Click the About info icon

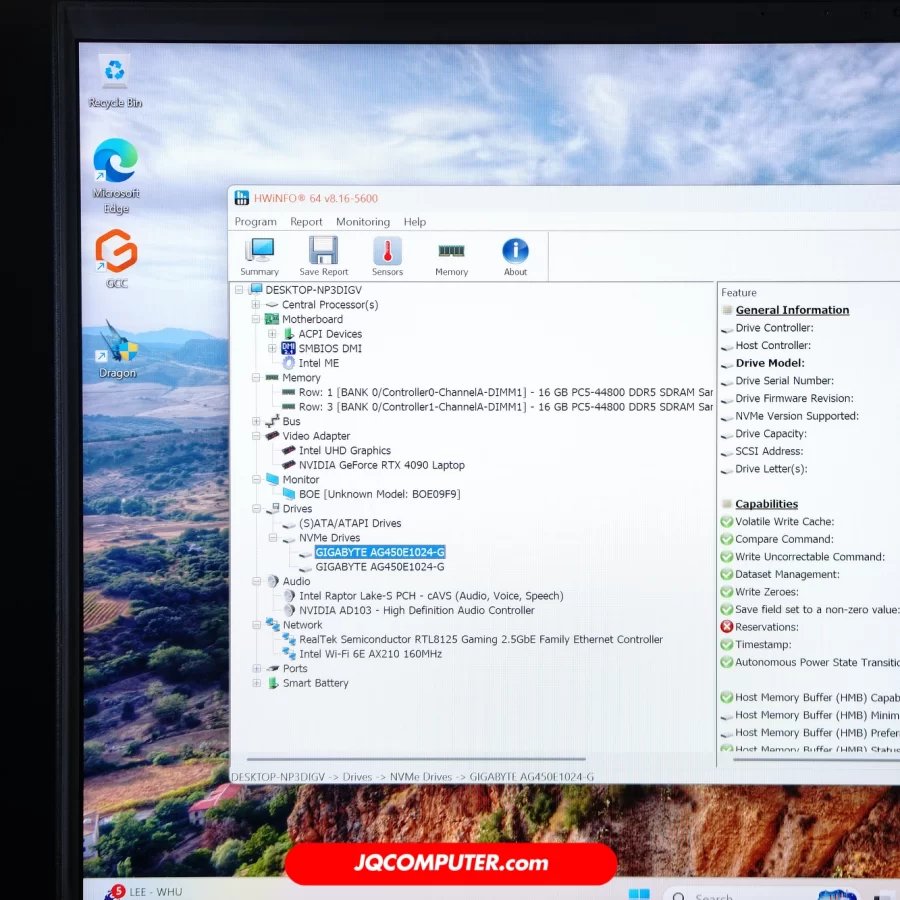point(515,255)
